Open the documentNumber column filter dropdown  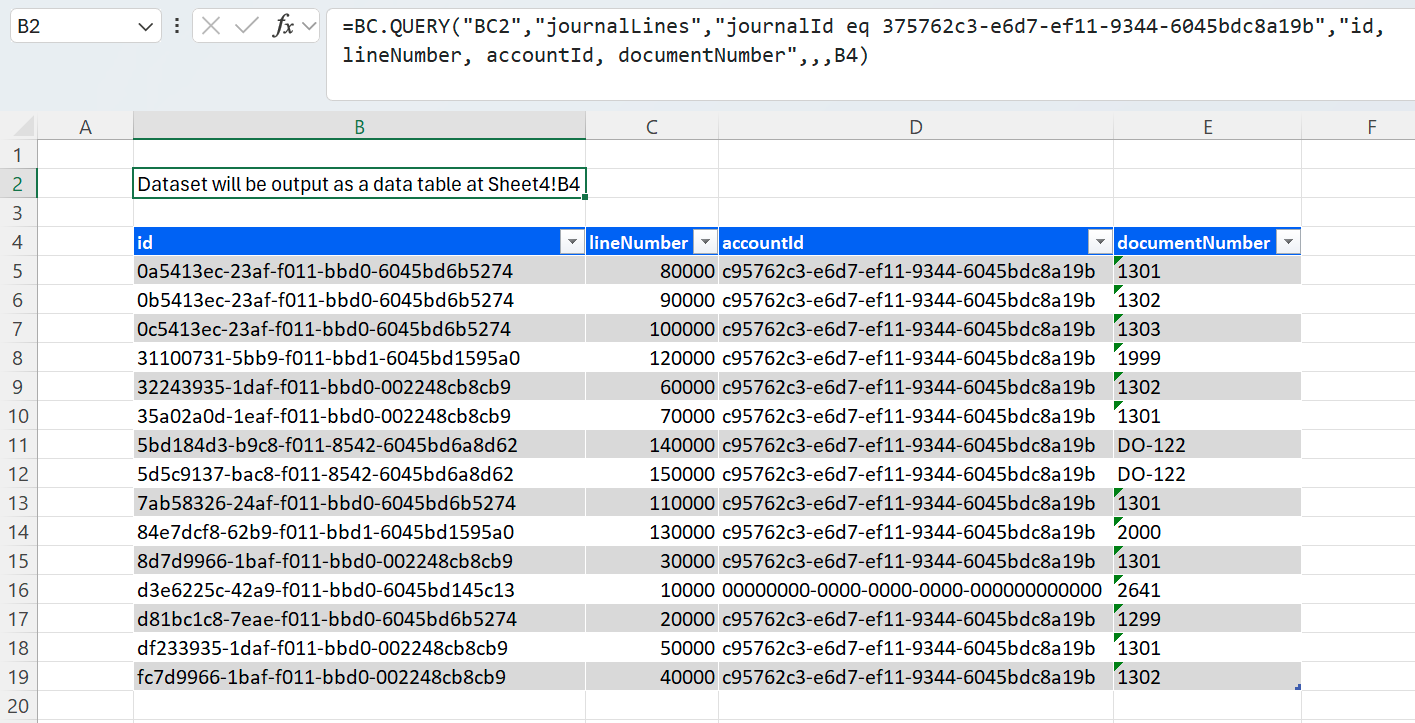point(1288,242)
